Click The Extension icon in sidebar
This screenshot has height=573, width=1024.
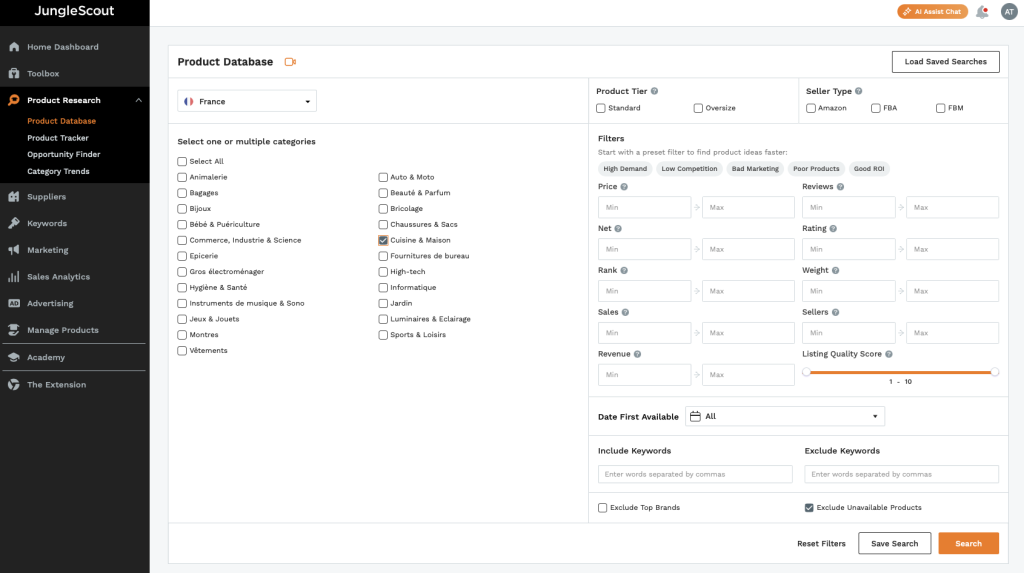14,385
